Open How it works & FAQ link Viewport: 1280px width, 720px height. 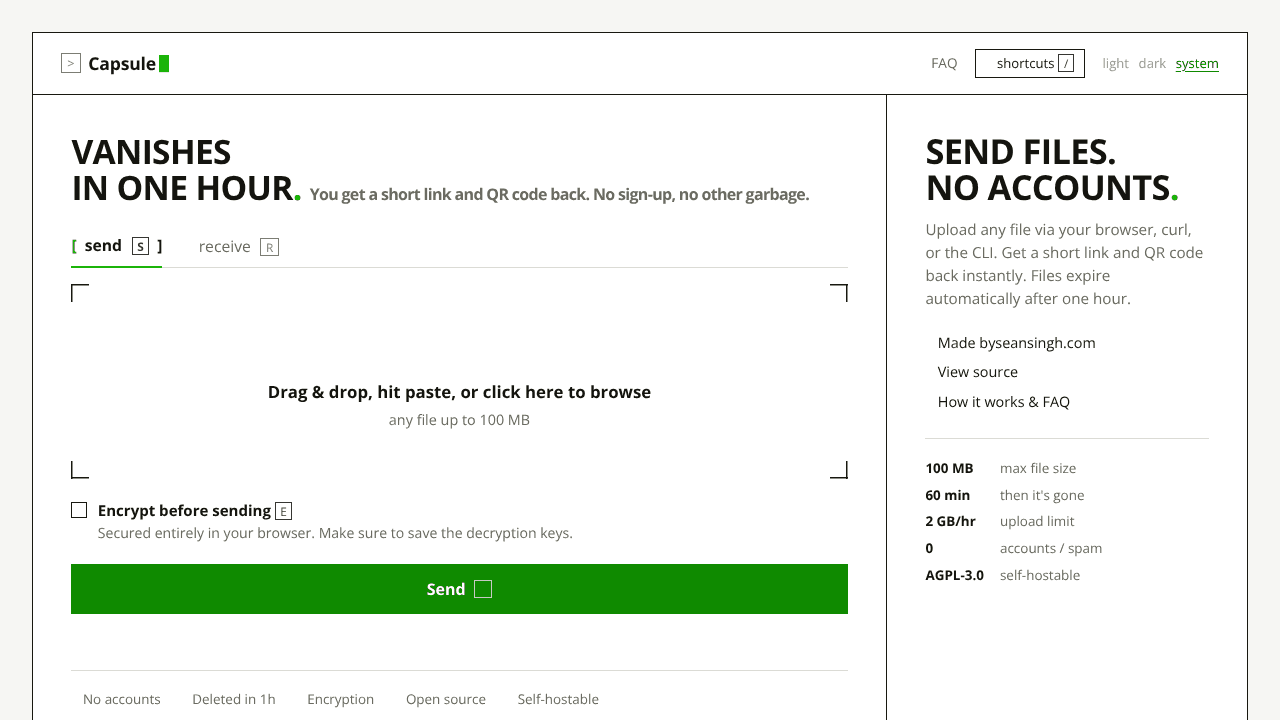coord(1003,402)
